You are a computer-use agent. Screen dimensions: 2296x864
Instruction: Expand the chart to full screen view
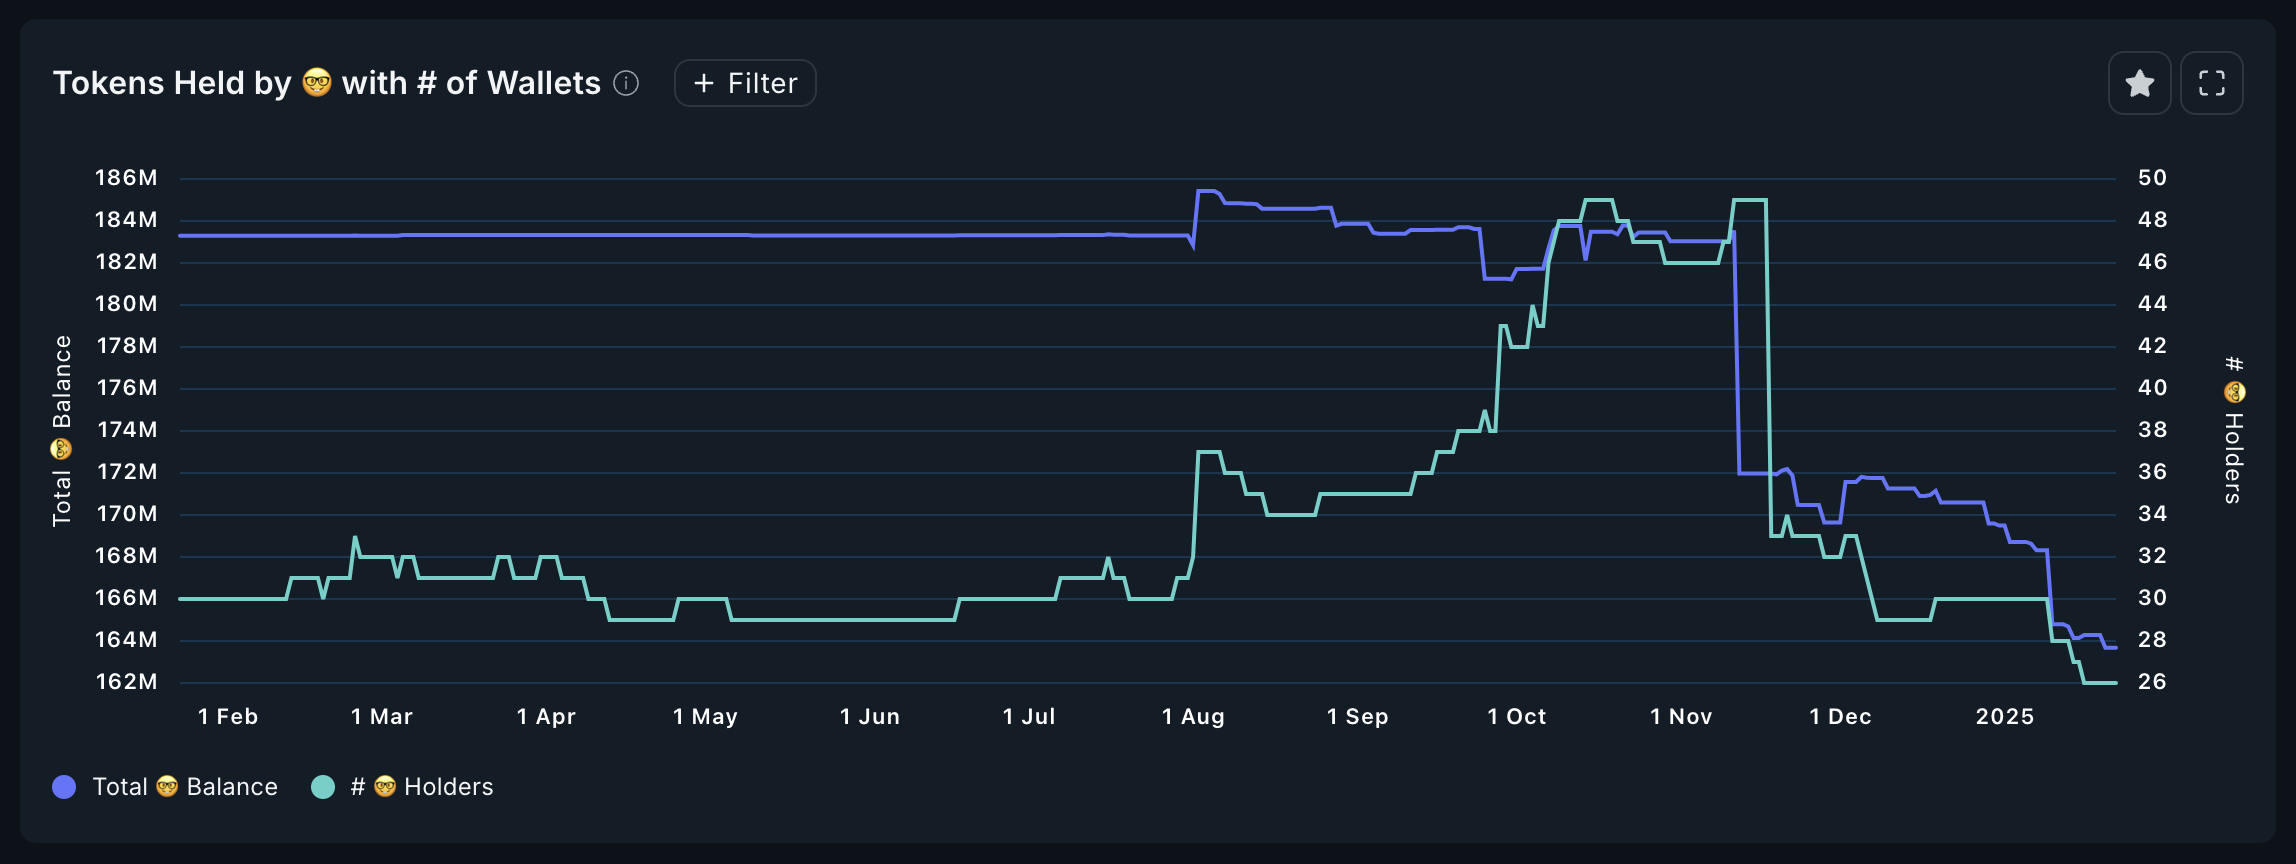click(2212, 83)
